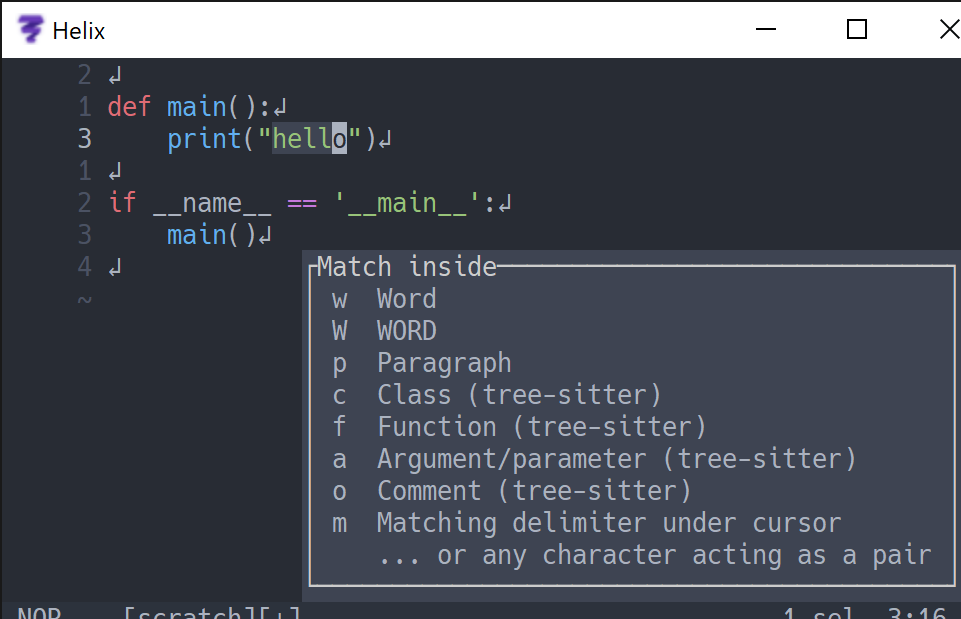Click the 3:16 cursor position indicator
The width and height of the screenshot is (961, 619).
point(918,612)
